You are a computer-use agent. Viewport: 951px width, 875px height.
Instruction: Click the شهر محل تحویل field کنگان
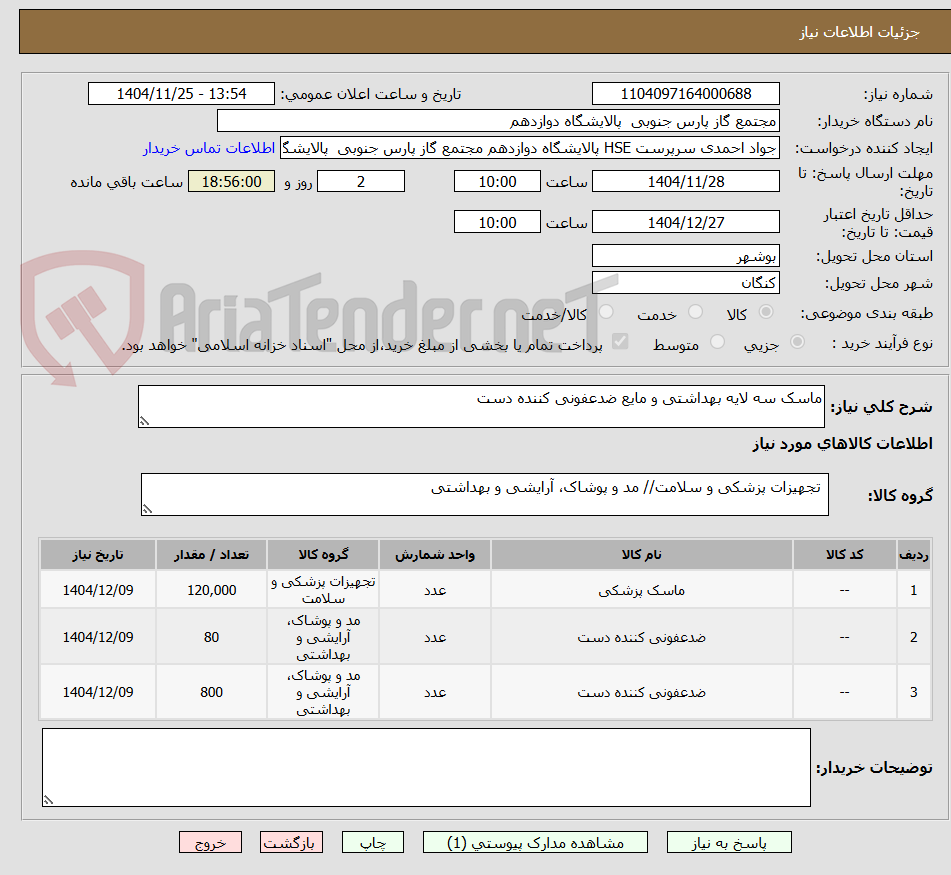click(685, 283)
